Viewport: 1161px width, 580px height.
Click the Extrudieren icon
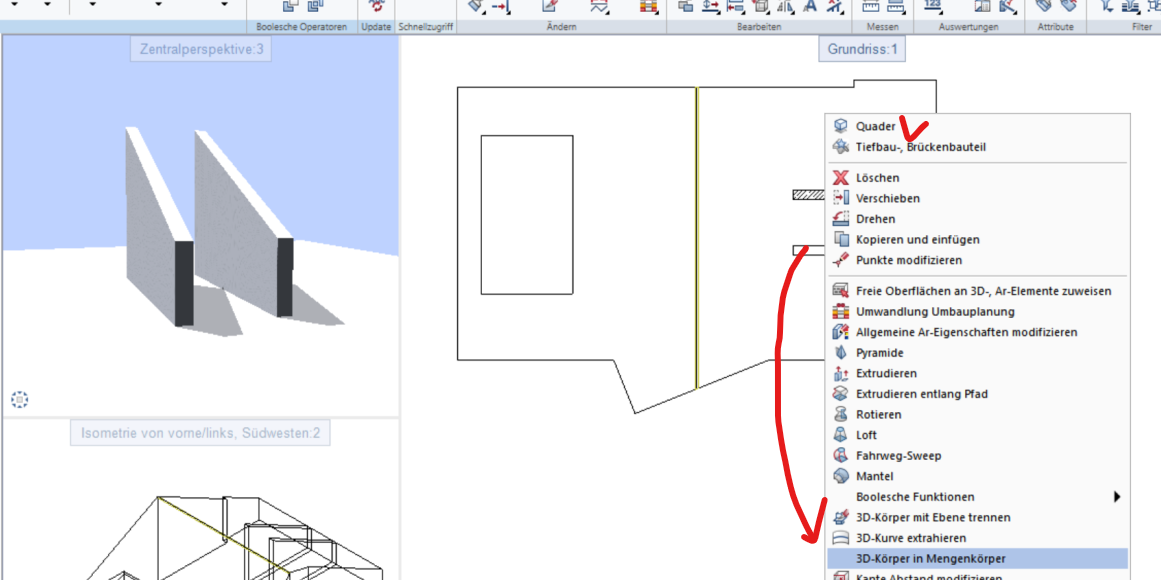point(841,373)
